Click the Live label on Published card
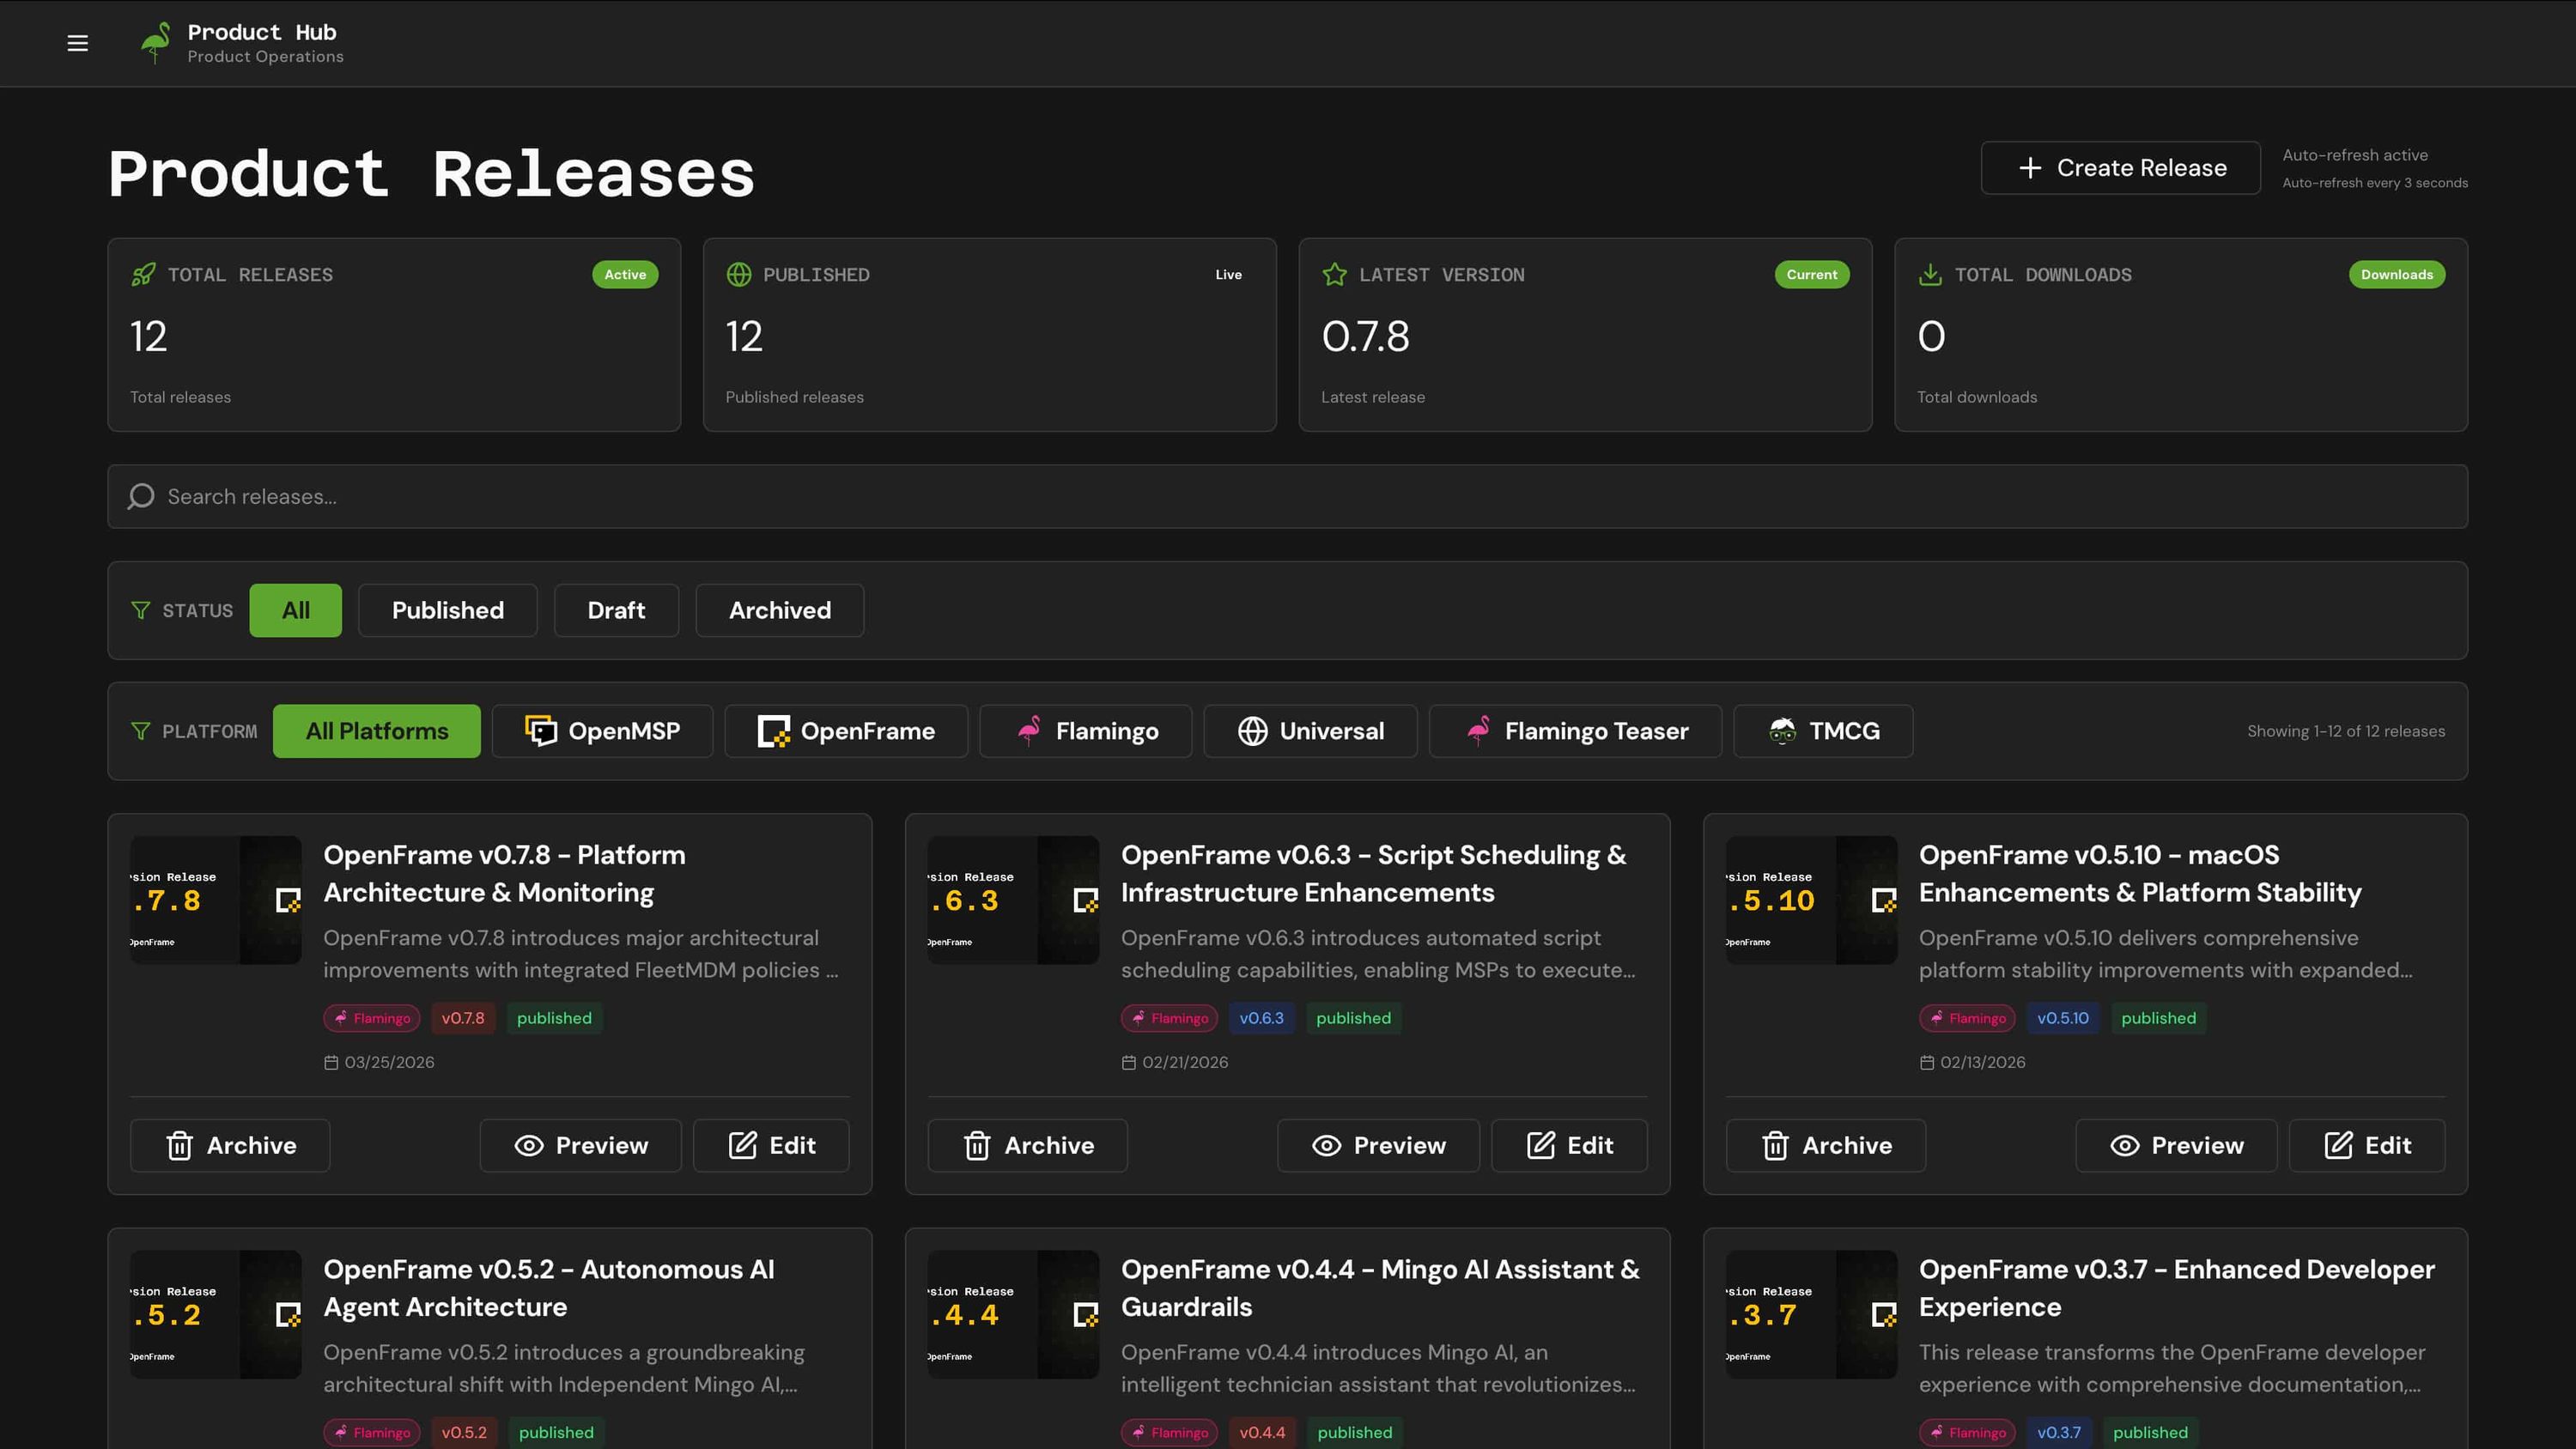The width and height of the screenshot is (2576, 1449). point(1229,275)
